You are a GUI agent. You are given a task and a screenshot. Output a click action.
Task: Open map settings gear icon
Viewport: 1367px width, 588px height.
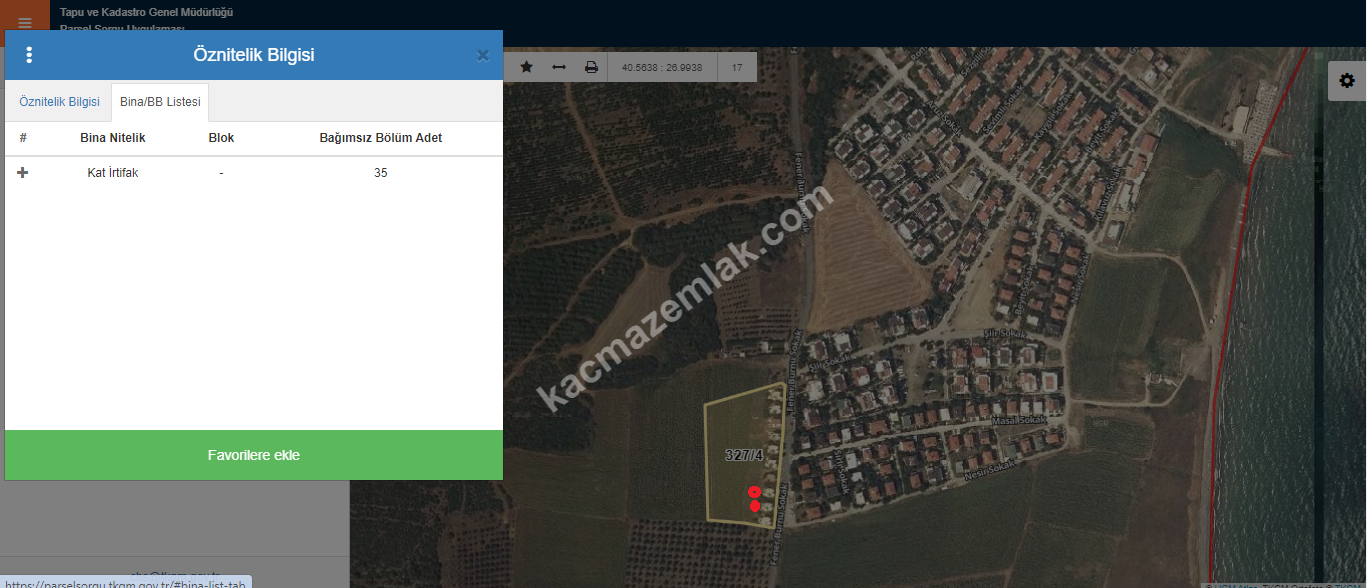point(1346,81)
